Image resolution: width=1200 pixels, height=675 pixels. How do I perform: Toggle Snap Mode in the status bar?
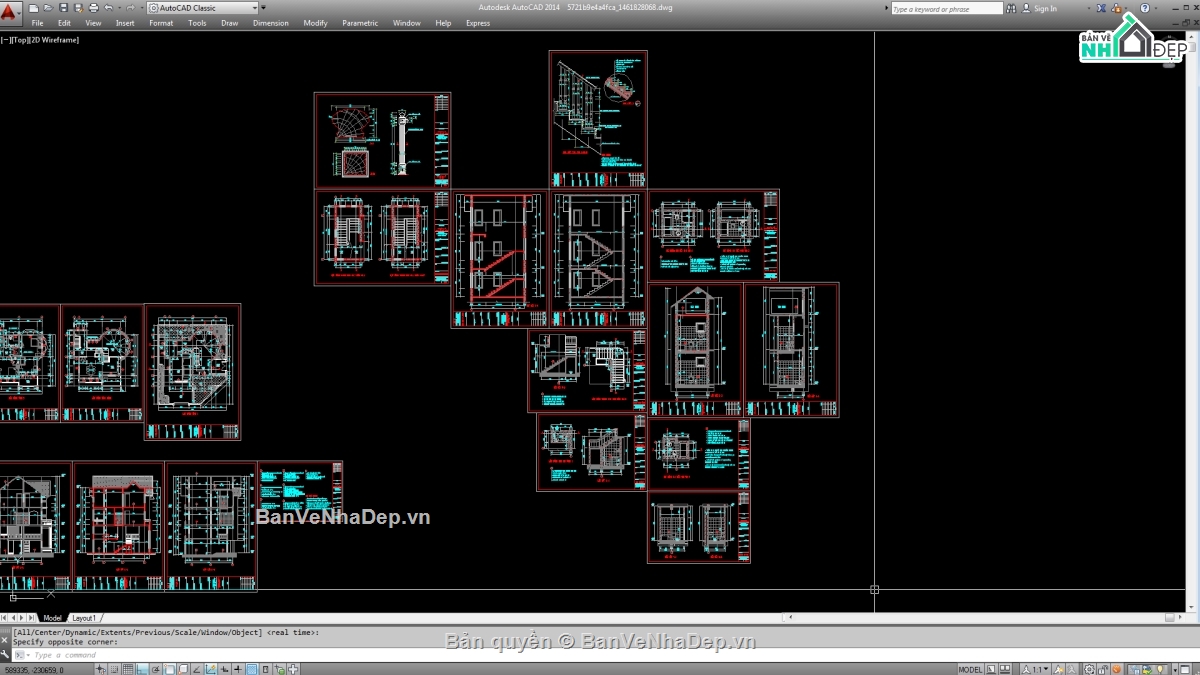(x=115, y=668)
